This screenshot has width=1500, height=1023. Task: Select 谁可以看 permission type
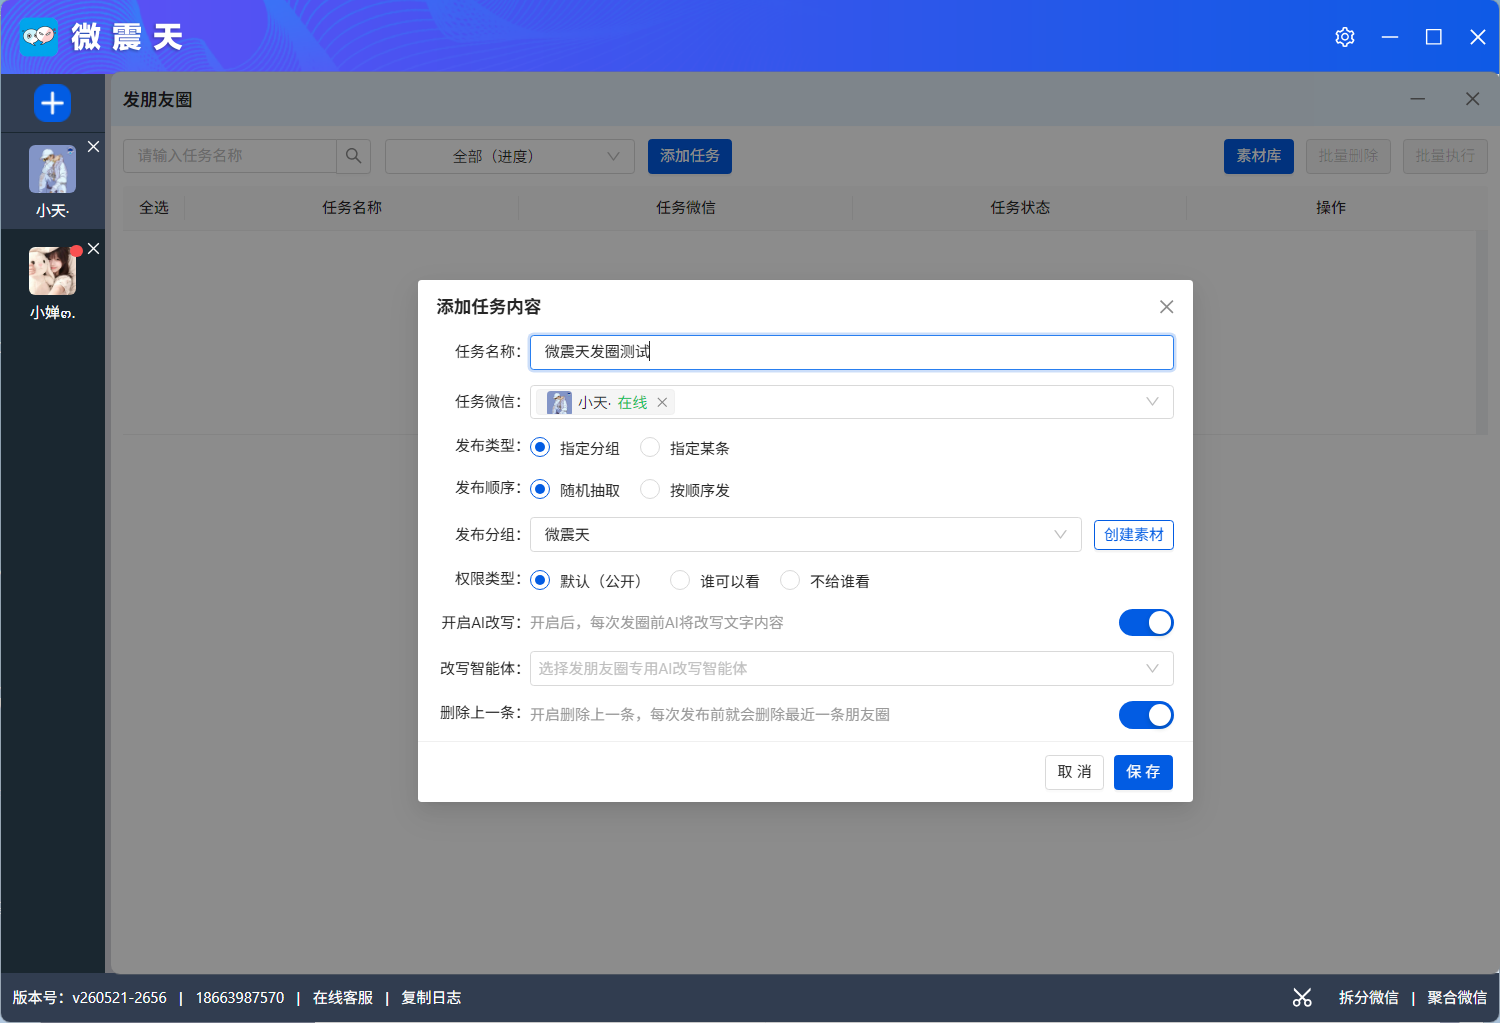(x=680, y=580)
